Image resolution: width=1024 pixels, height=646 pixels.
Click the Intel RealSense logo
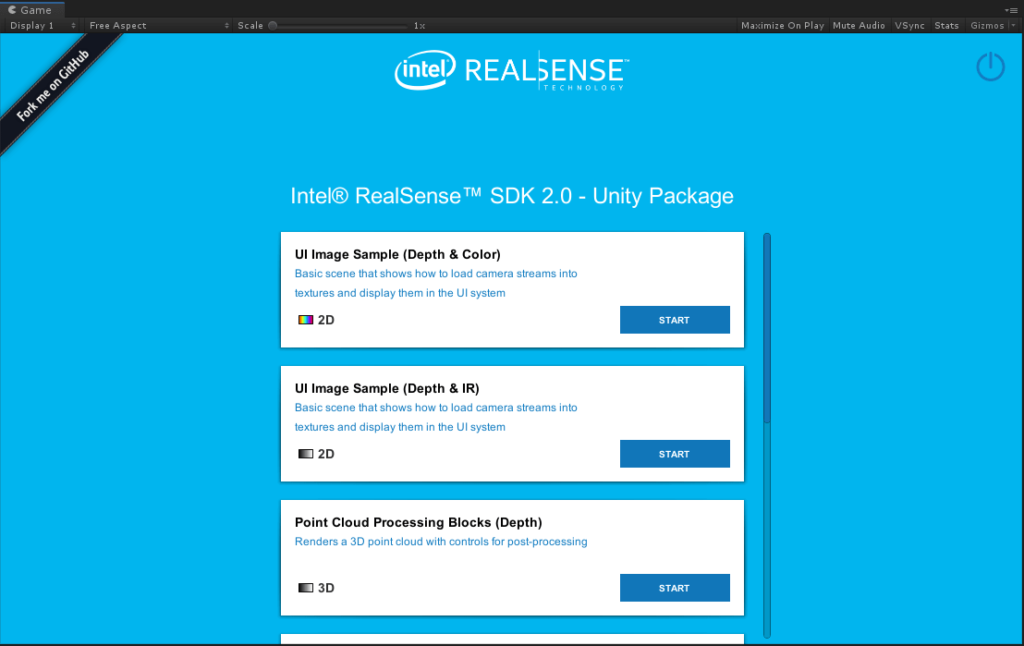511,70
